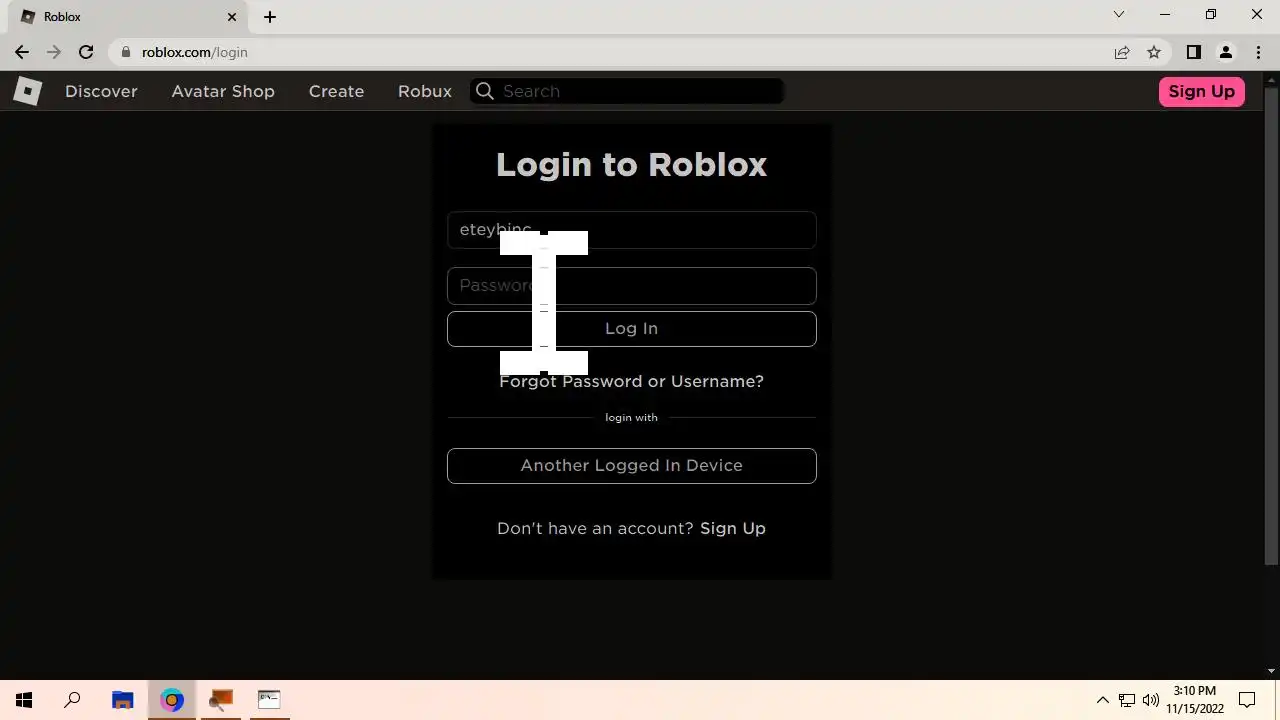Click Sign Up link below login form
The width and height of the screenshot is (1280, 720).
point(733,528)
